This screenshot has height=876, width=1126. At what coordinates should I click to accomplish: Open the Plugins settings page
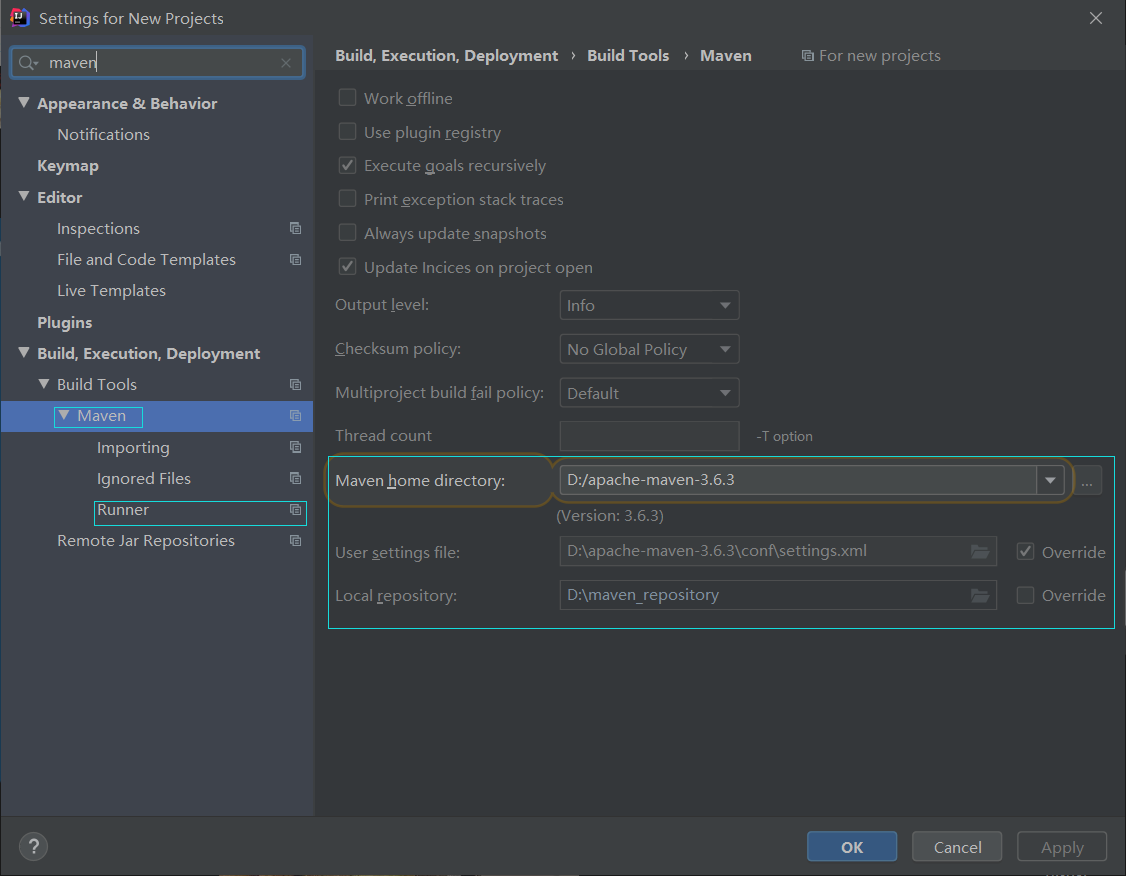pos(65,322)
